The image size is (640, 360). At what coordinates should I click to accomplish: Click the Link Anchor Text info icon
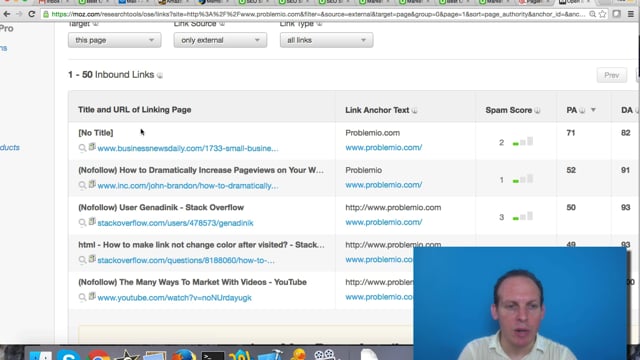tap(415, 111)
